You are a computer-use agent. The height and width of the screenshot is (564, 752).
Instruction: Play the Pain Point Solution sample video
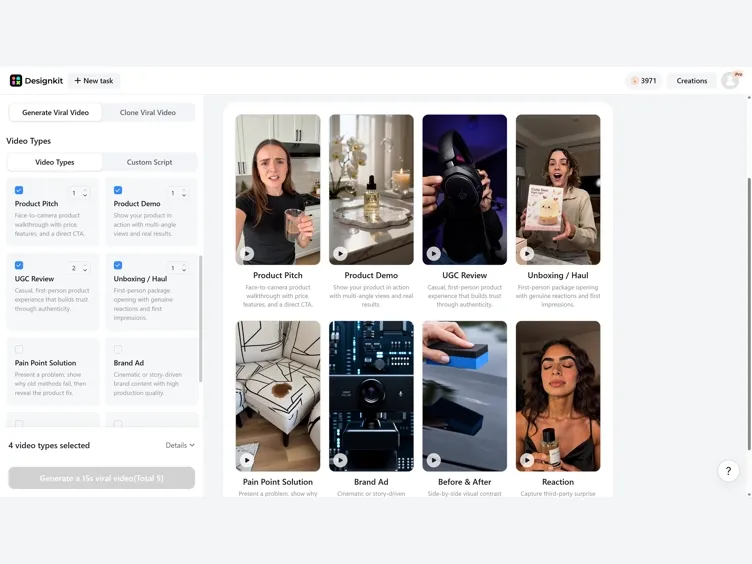[x=247, y=460]
